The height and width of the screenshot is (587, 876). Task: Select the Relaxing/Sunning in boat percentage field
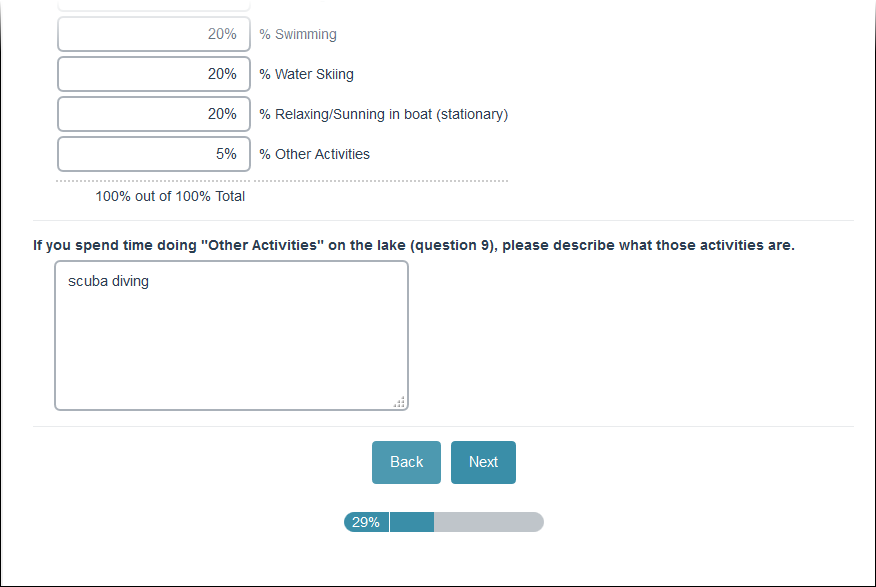[x=154, y=114]
